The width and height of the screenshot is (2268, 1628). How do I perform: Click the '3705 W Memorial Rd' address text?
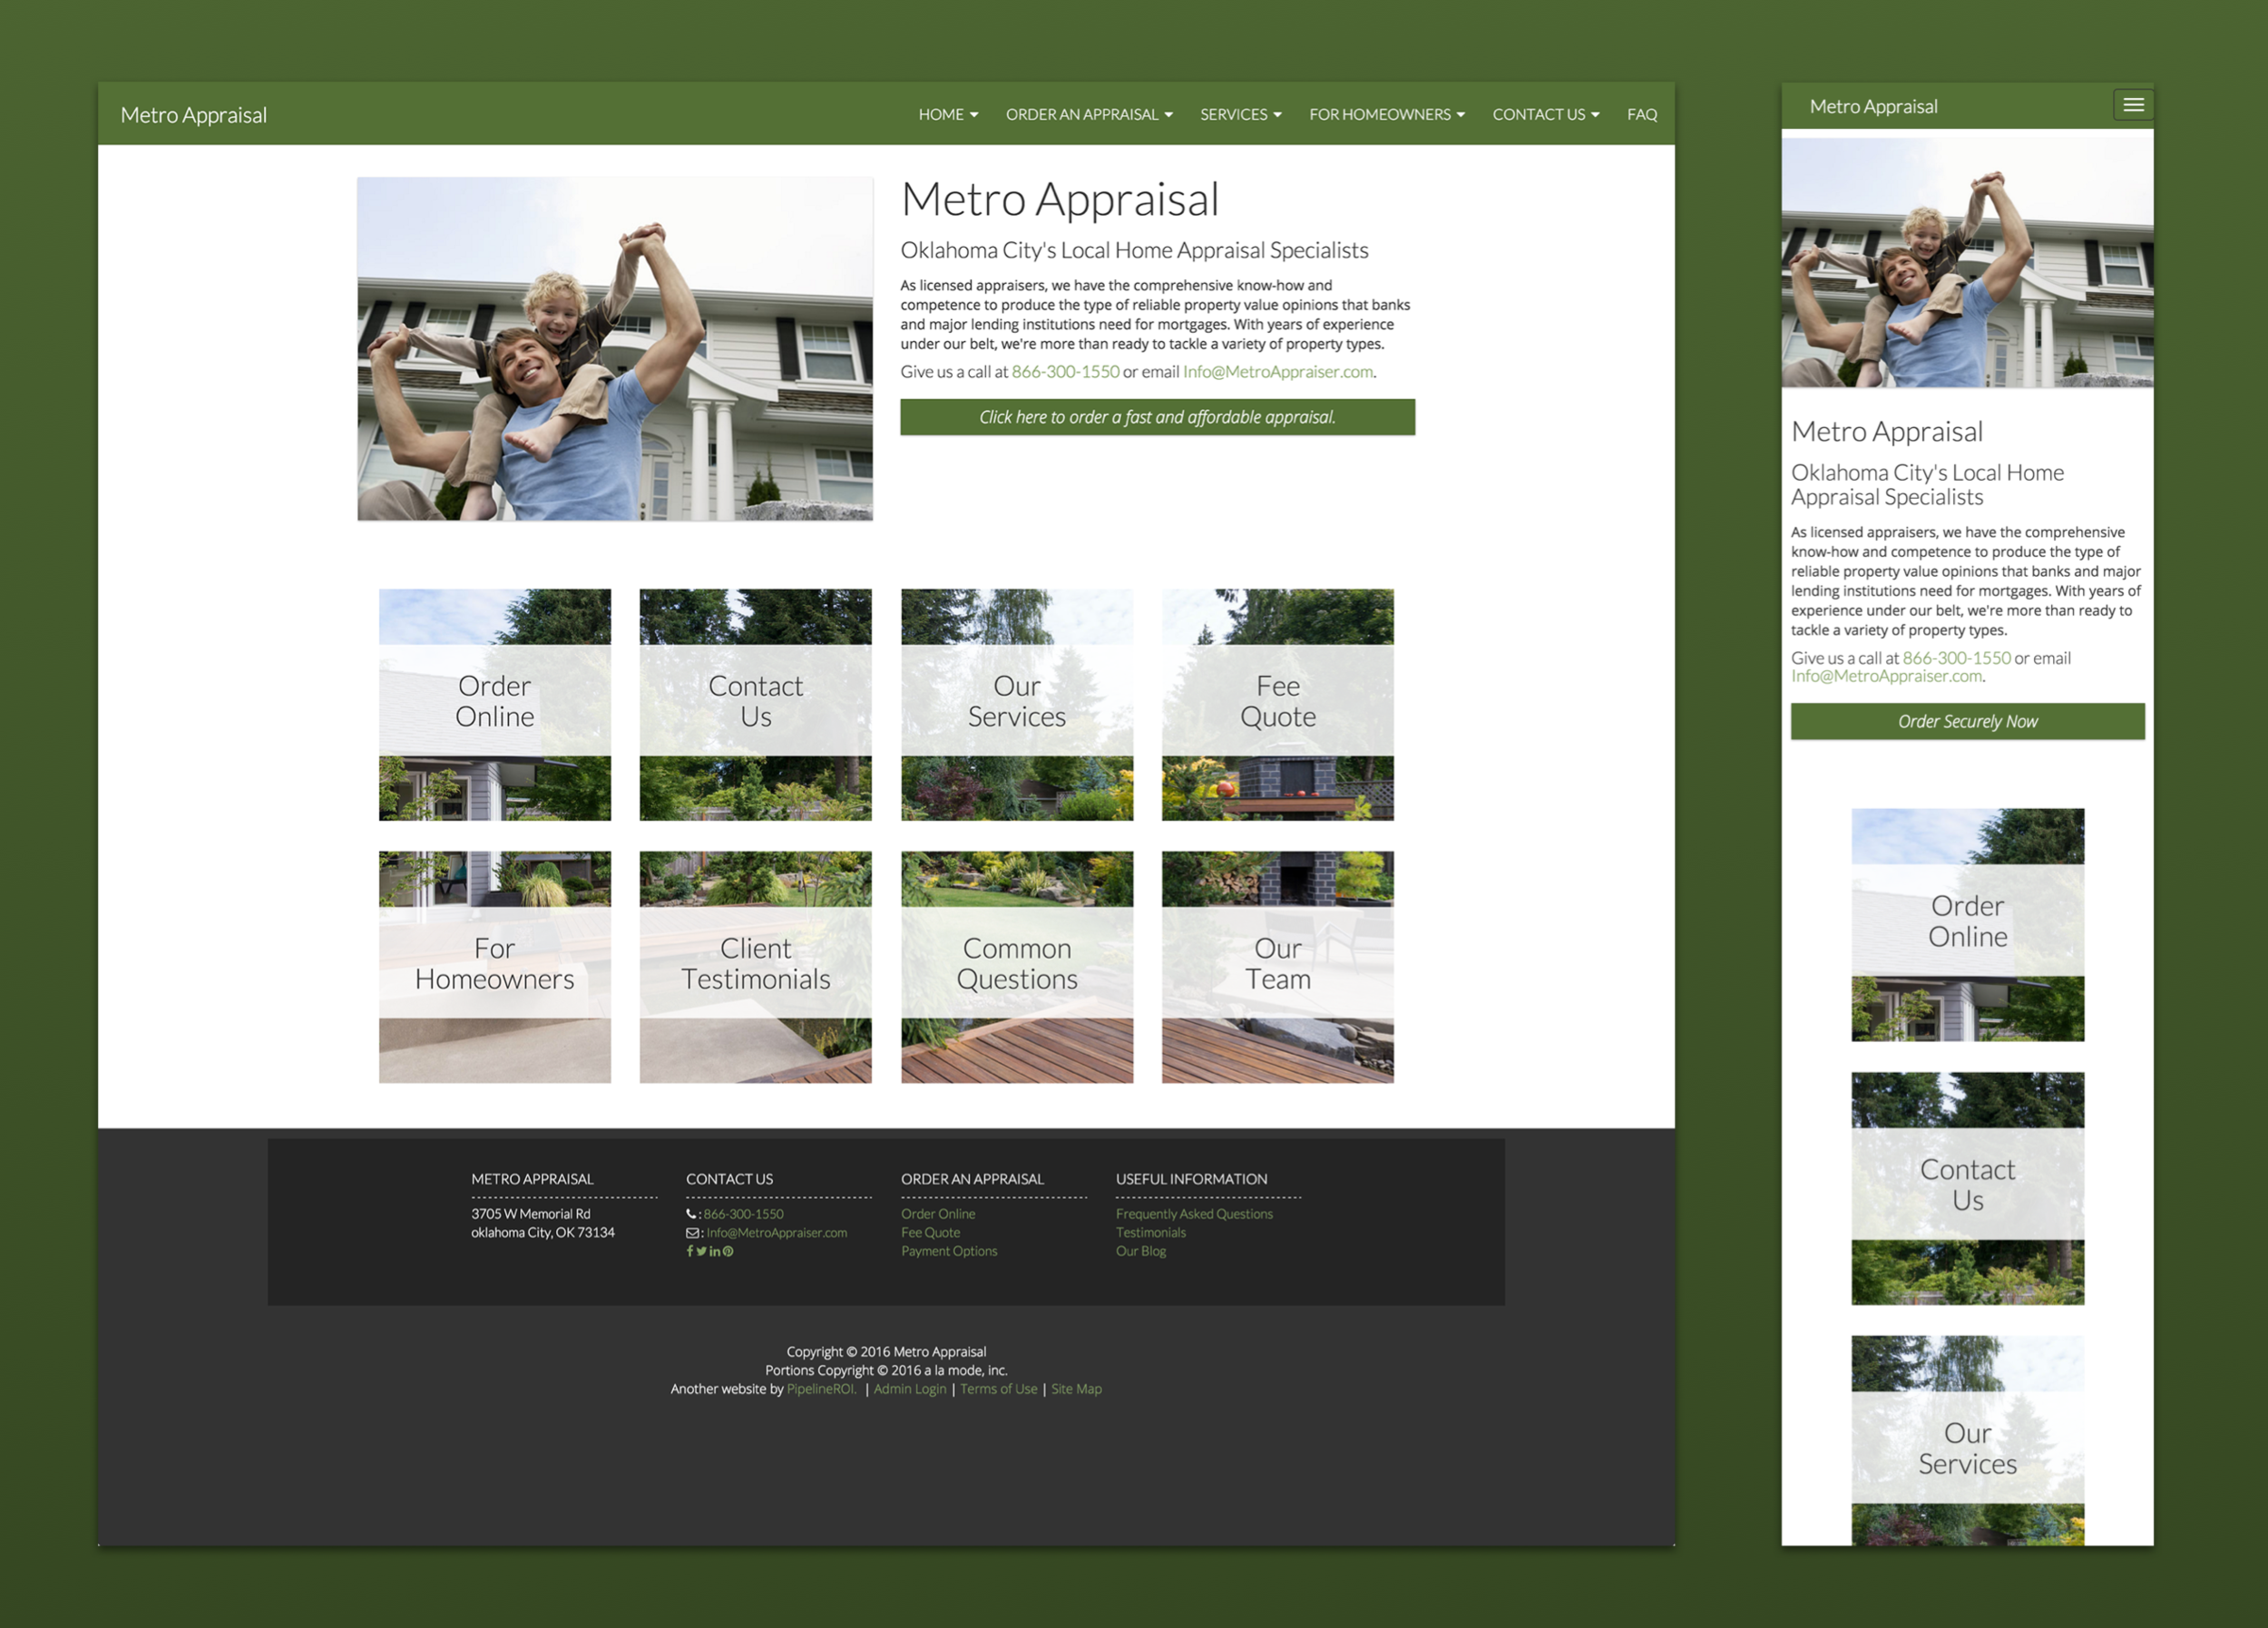(x=530, y=1214)
